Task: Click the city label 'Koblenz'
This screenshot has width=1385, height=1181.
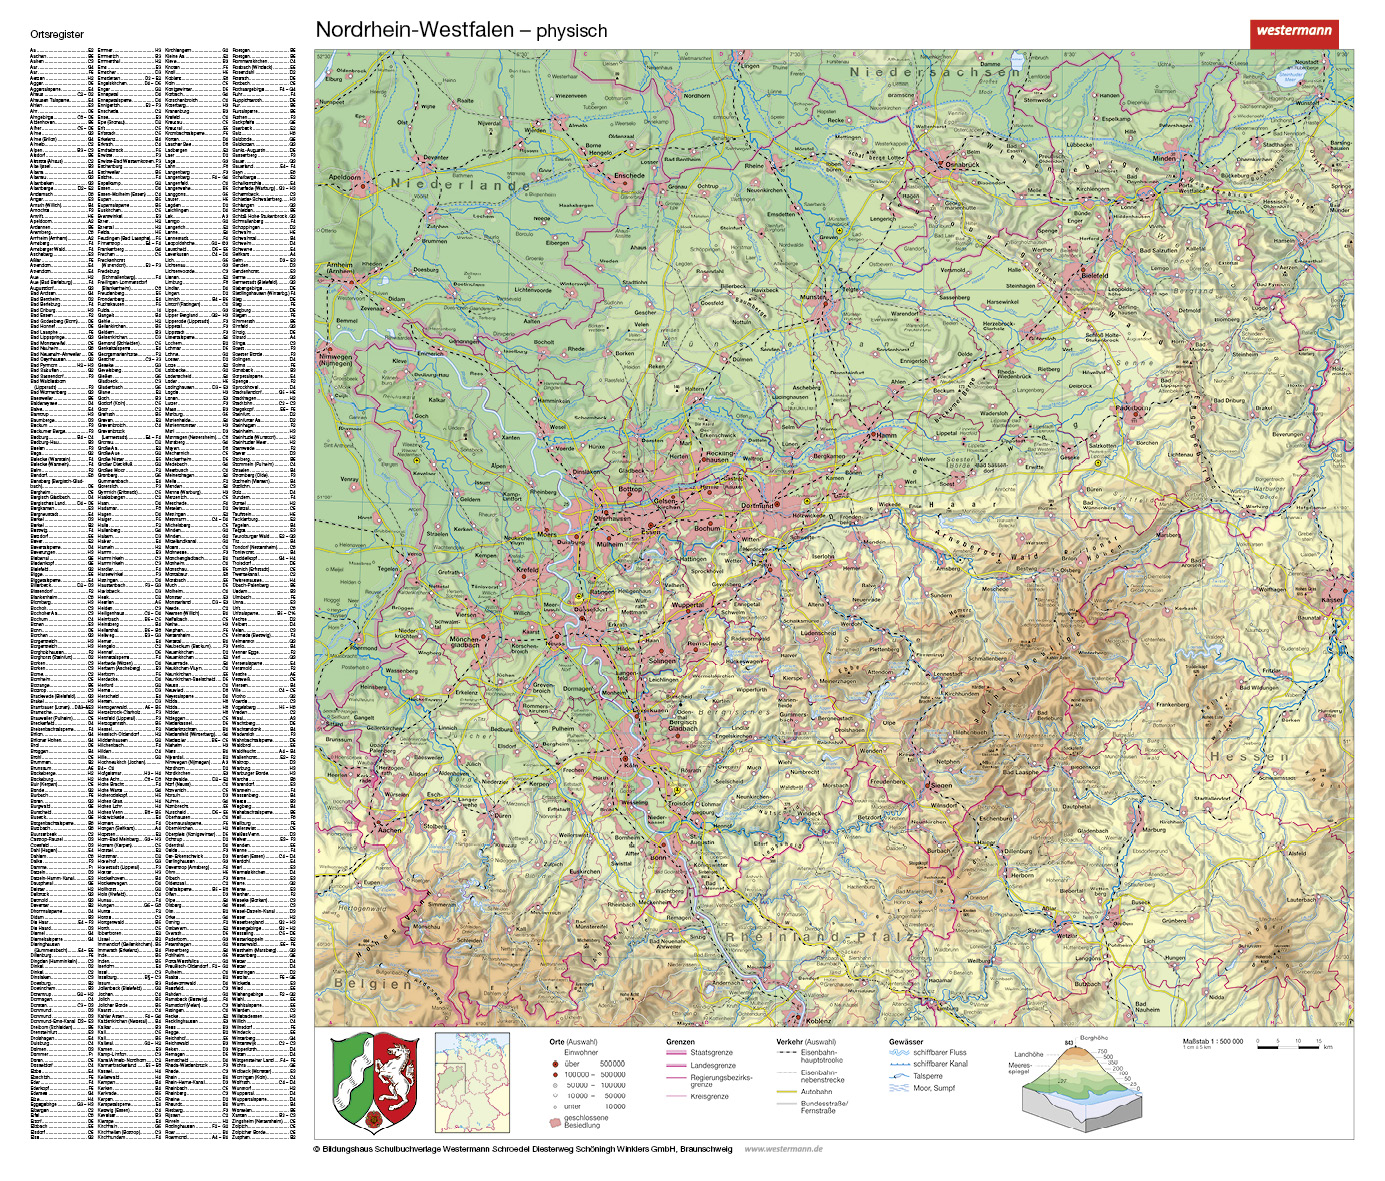Action: tap(818, 1021)
